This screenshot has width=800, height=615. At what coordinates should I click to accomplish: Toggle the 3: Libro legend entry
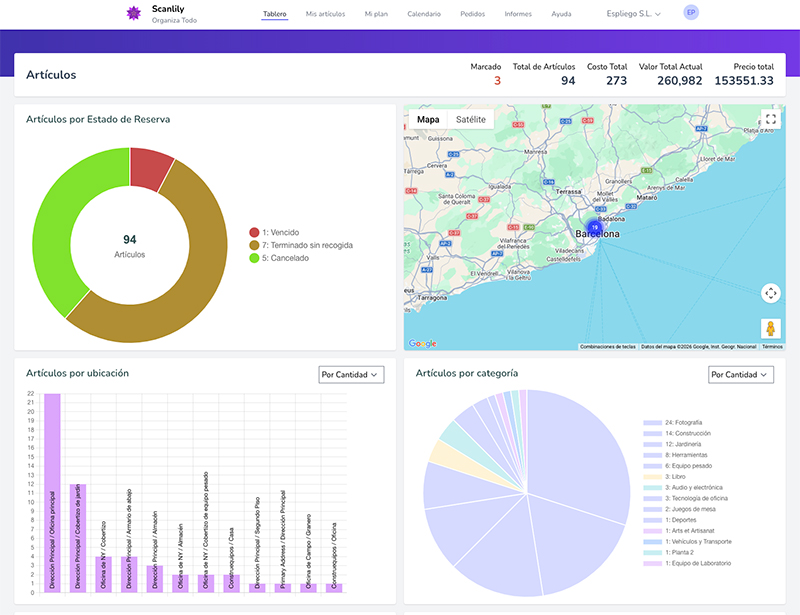(x=664, y=476)
